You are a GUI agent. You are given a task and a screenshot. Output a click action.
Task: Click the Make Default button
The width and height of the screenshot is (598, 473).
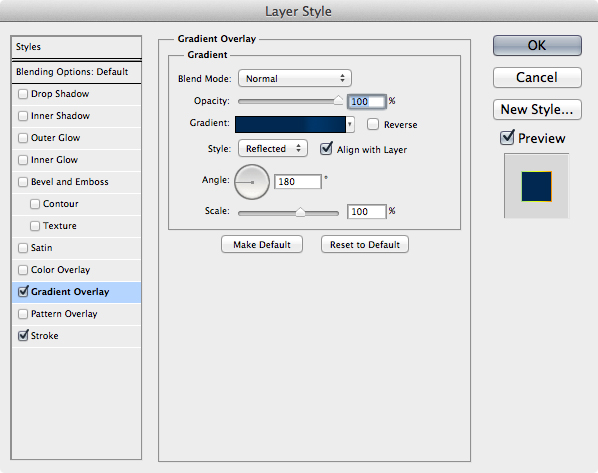(262, 245)
